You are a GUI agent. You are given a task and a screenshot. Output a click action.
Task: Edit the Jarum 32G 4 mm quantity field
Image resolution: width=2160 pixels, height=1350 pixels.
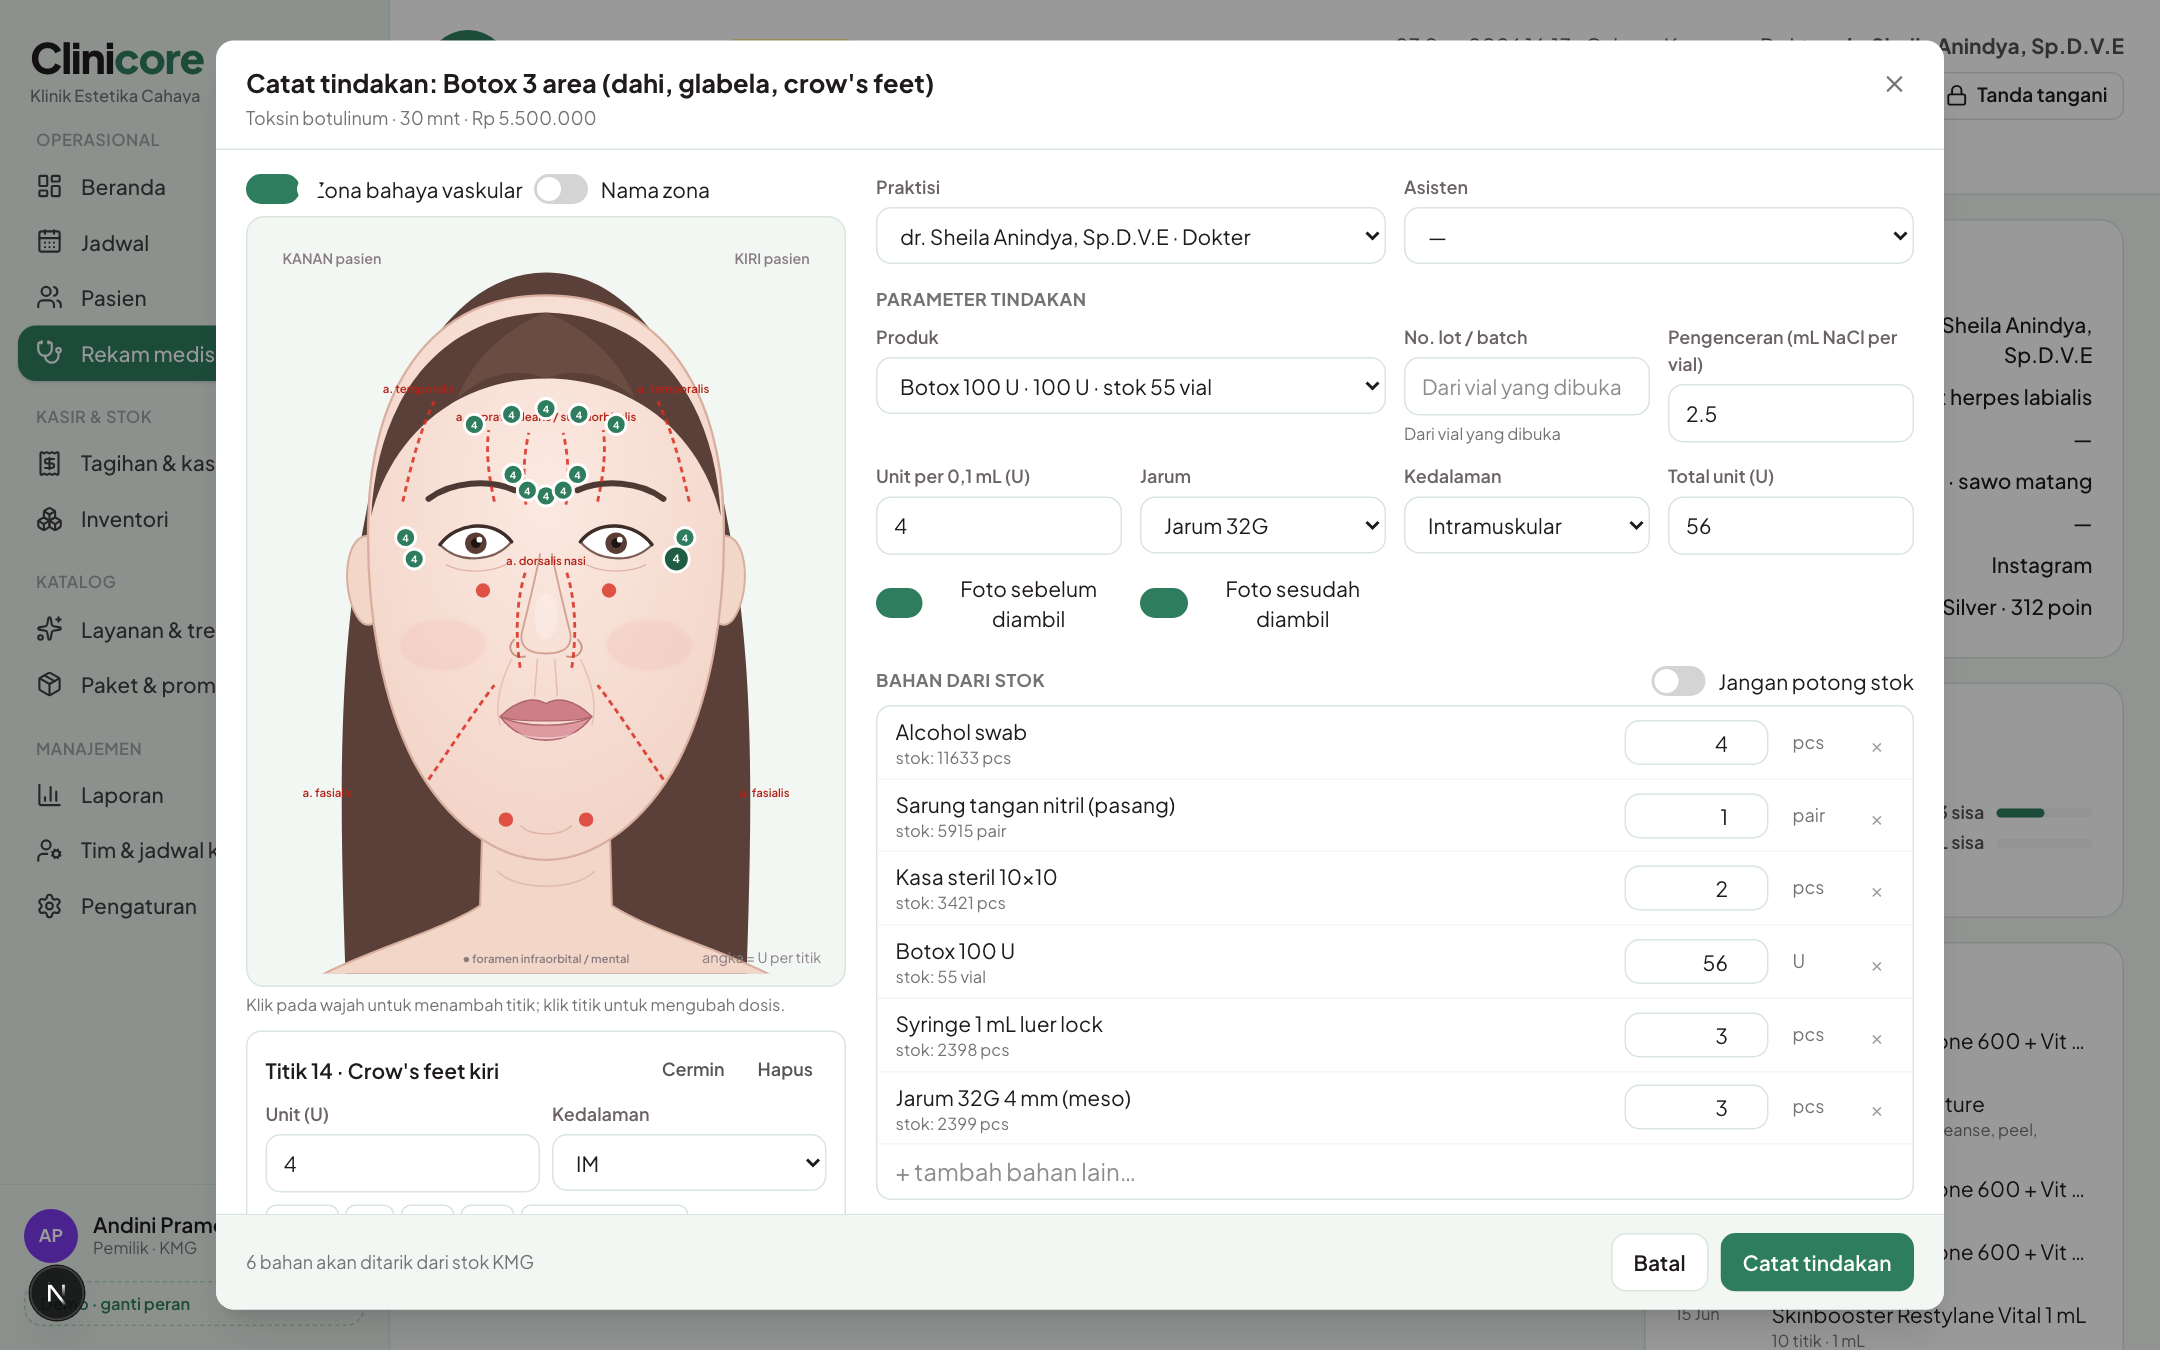(x=1696, y=1107)
